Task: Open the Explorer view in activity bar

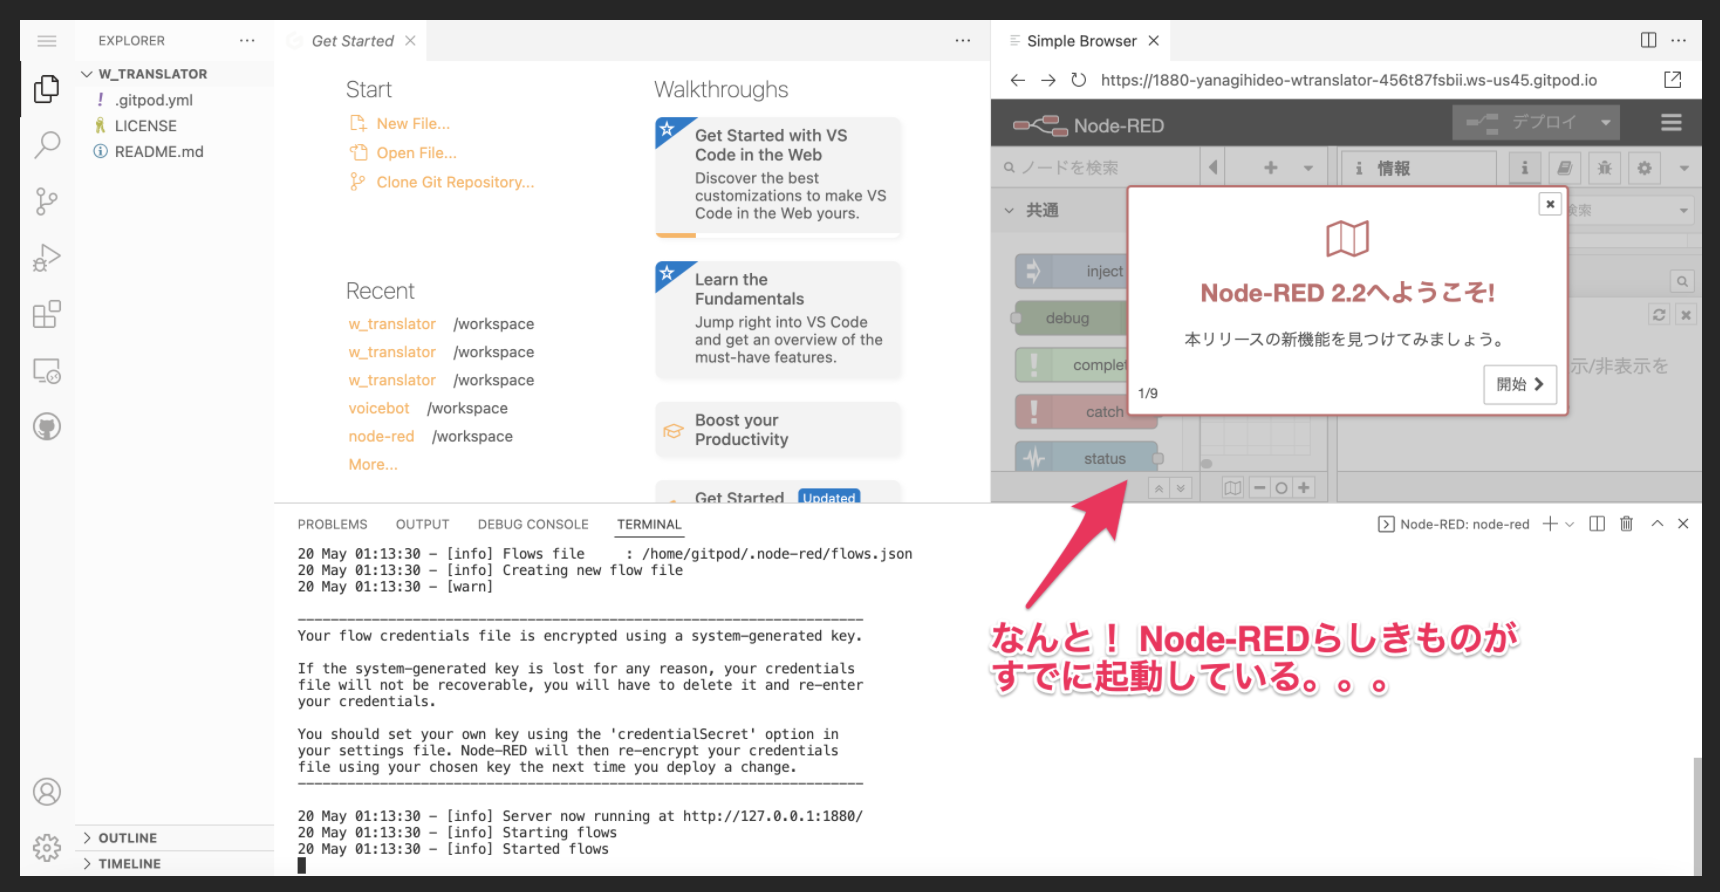Action: tap(46, 89)
